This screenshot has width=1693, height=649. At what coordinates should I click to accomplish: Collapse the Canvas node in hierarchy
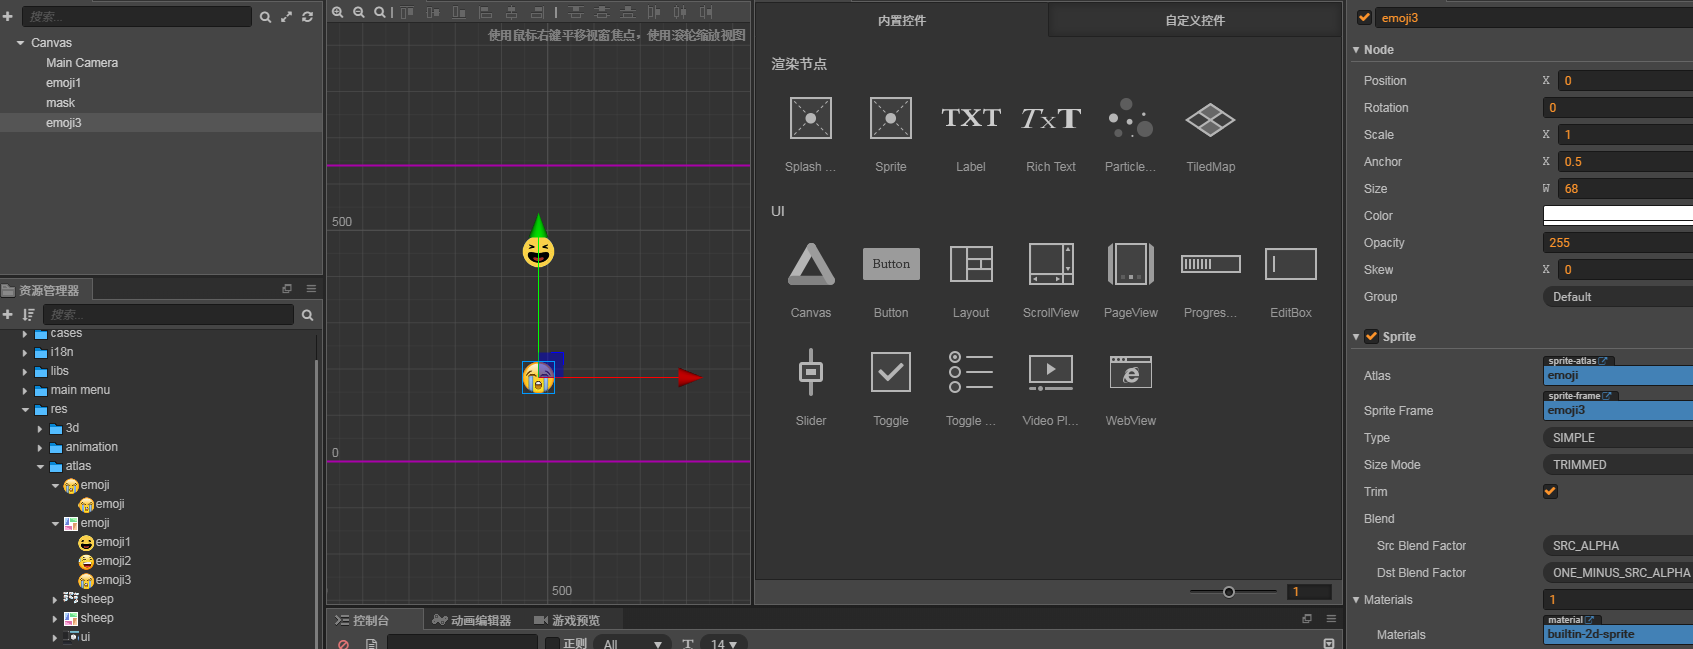click(21, 43)
